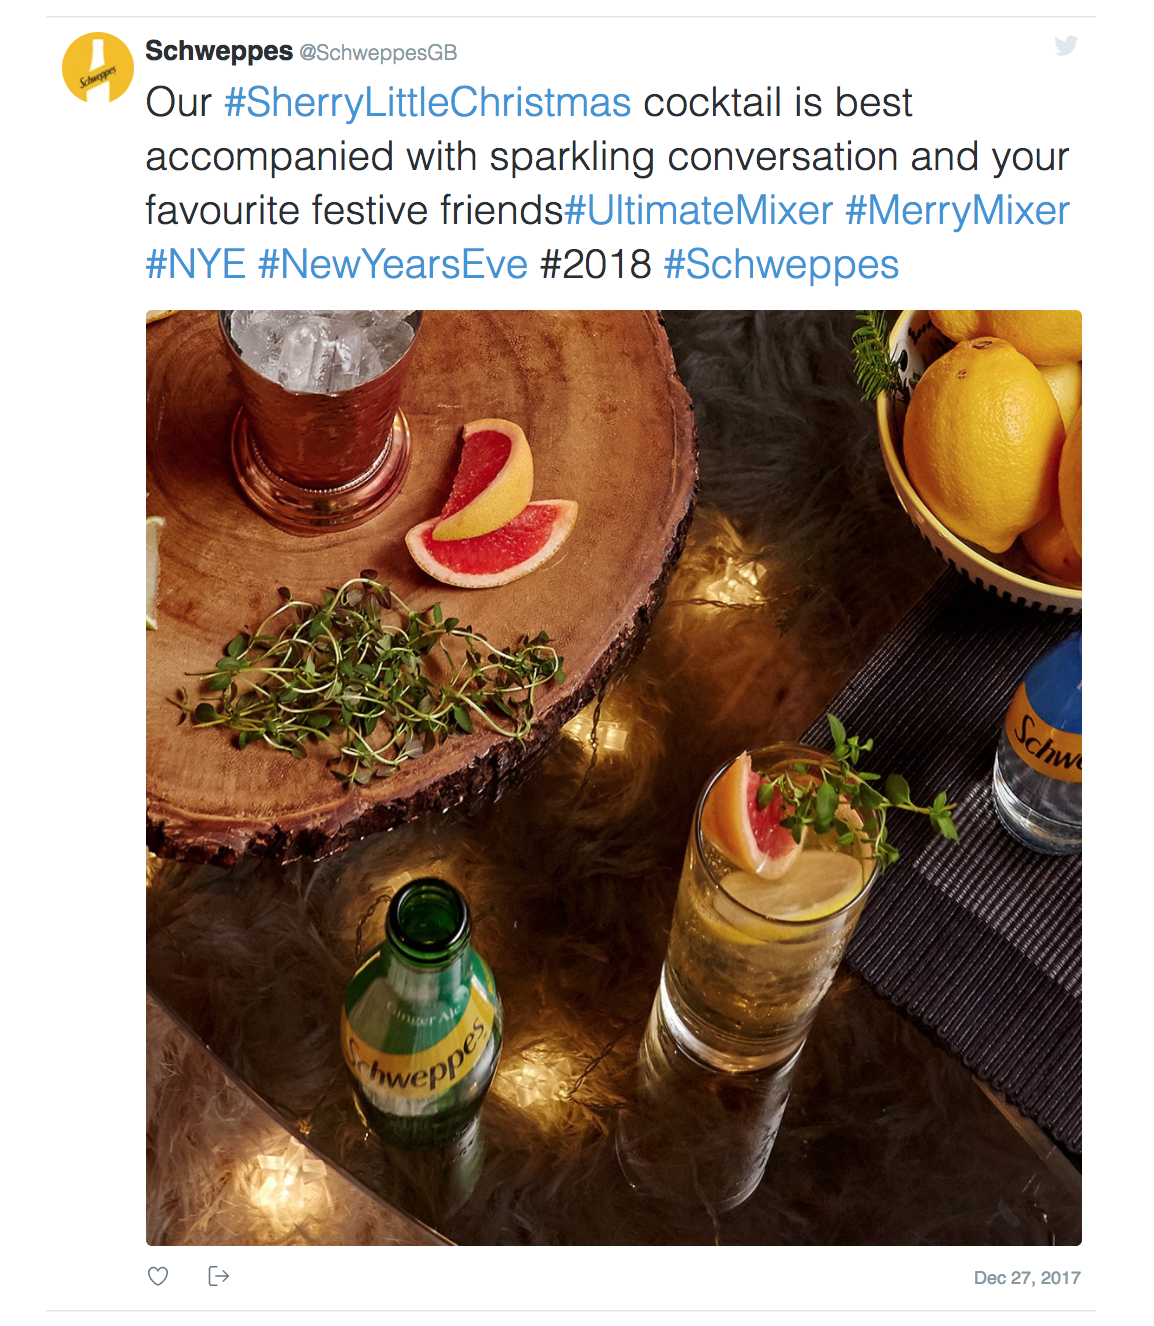Open the Schweppes yellow profile avatar

98,68
